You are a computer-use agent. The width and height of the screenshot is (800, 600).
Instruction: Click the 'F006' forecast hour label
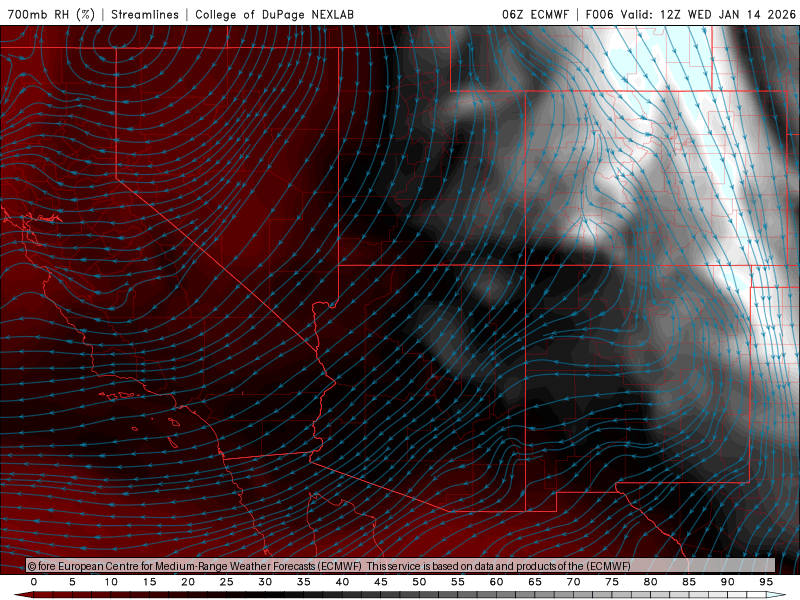(599, 14)
